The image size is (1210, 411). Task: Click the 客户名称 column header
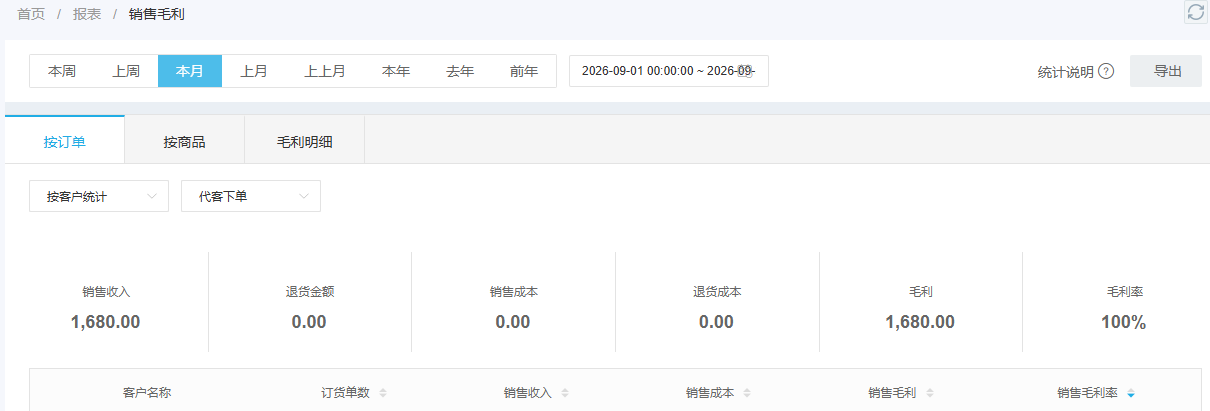tap(147, 393)
